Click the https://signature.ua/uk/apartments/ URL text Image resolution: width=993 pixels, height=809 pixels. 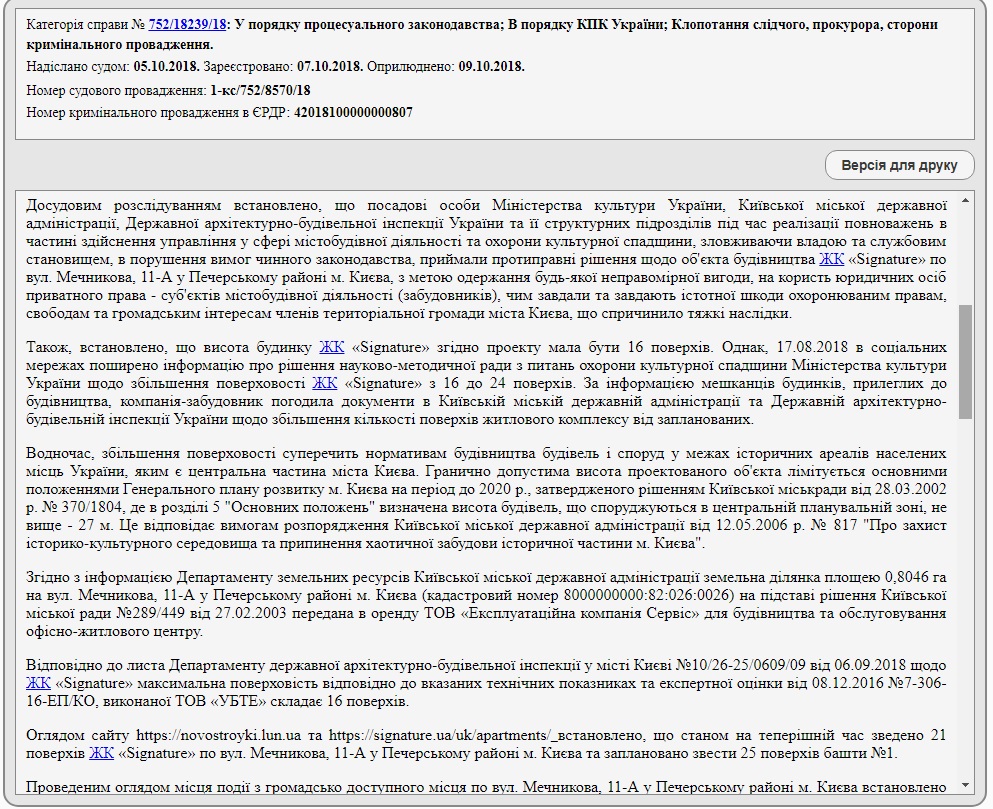420,735
